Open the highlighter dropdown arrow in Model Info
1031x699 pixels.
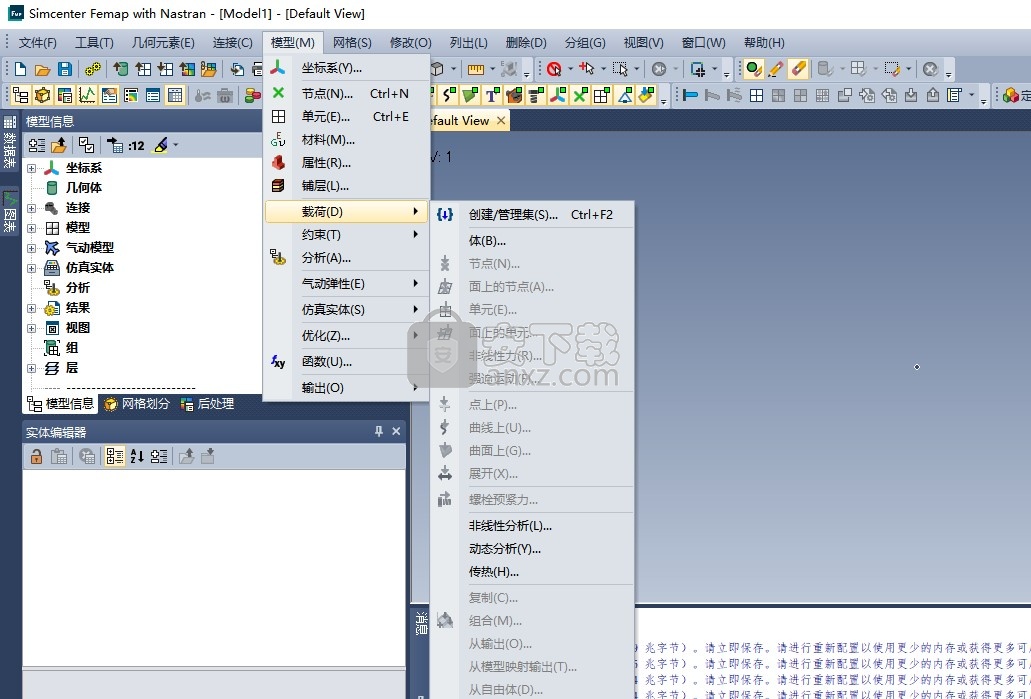[x=176, y=145]
